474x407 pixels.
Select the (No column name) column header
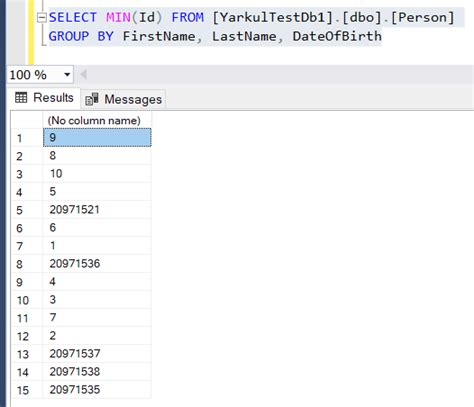97,120
